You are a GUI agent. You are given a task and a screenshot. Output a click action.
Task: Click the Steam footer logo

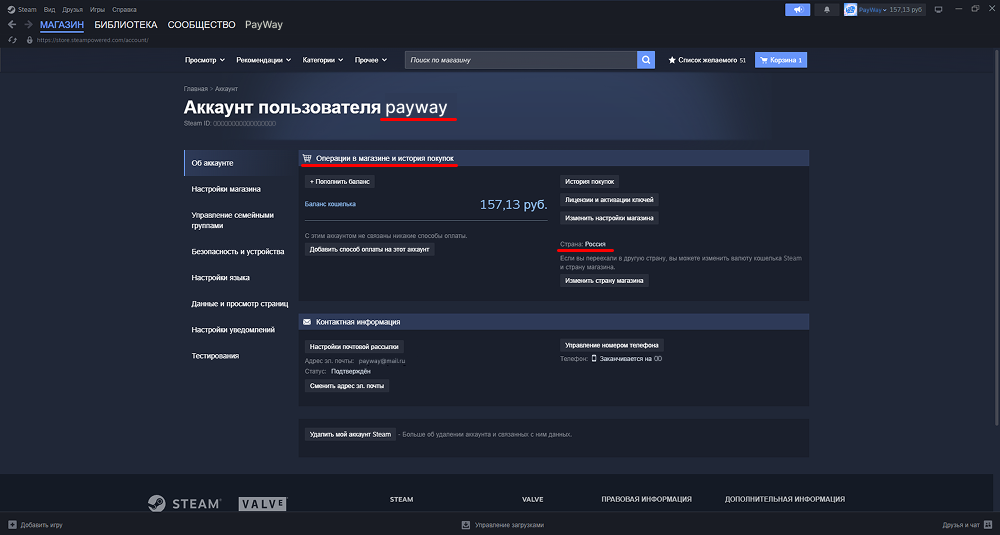coord(184,503)
